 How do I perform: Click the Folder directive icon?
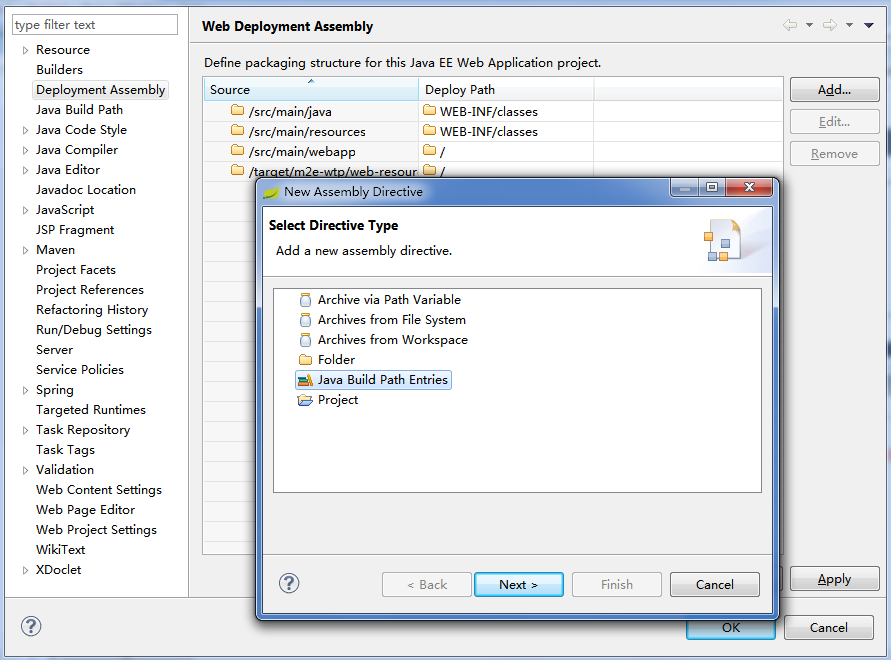306,360
